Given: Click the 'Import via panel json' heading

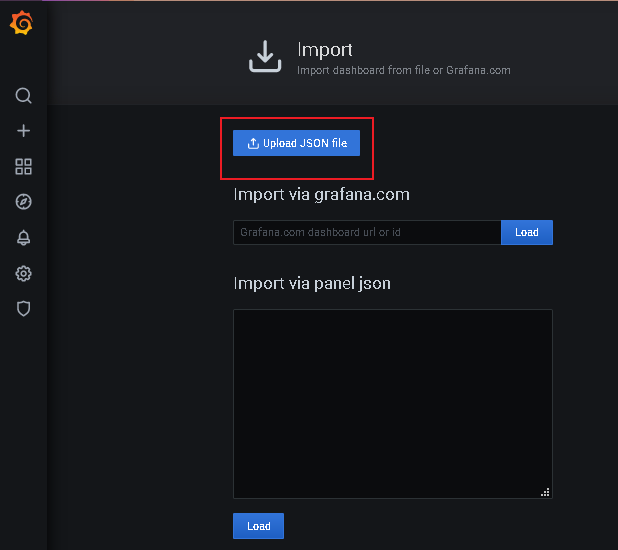Looking at the screenshot, I should [x=312, y=284].
